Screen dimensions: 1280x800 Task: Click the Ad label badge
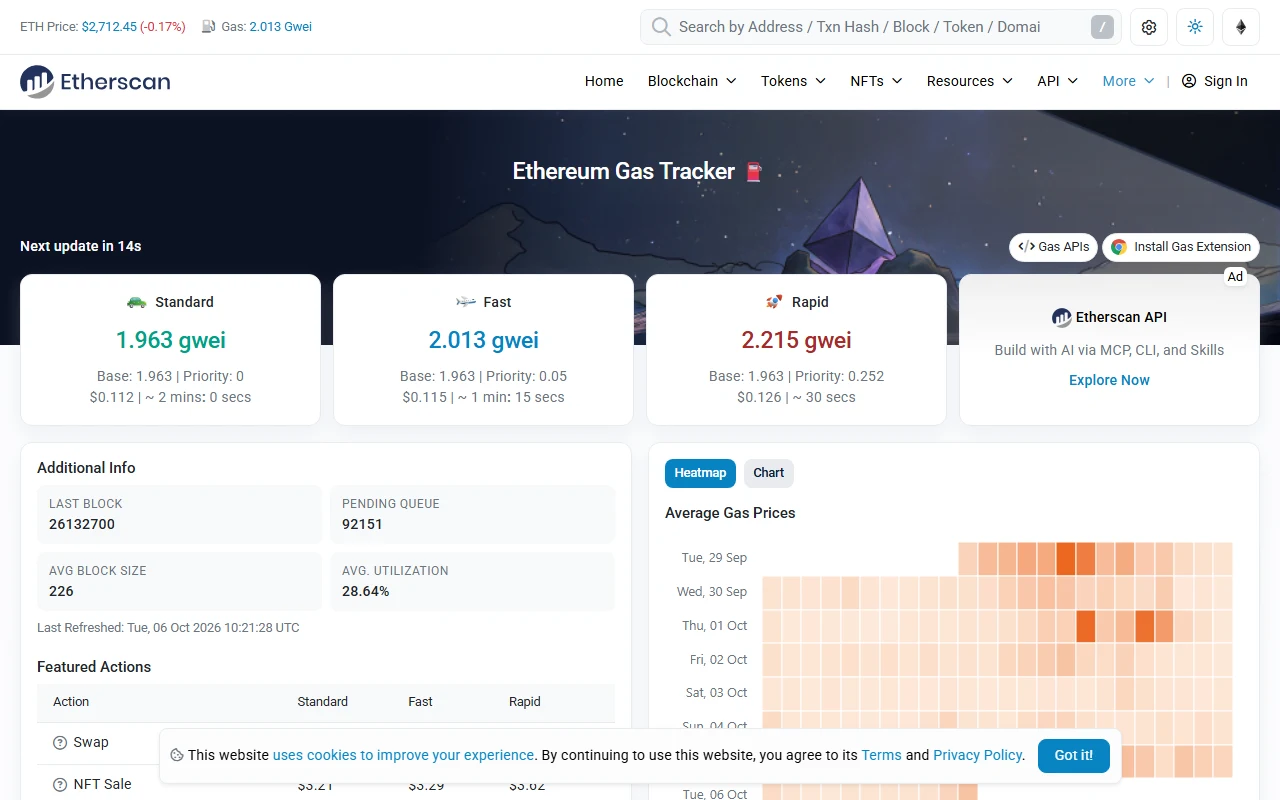(x=1236, y=277)
